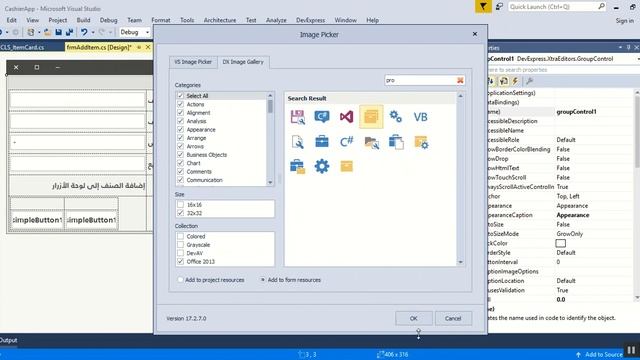
Task: Open the Analyze menu
Action: point(276,20)
